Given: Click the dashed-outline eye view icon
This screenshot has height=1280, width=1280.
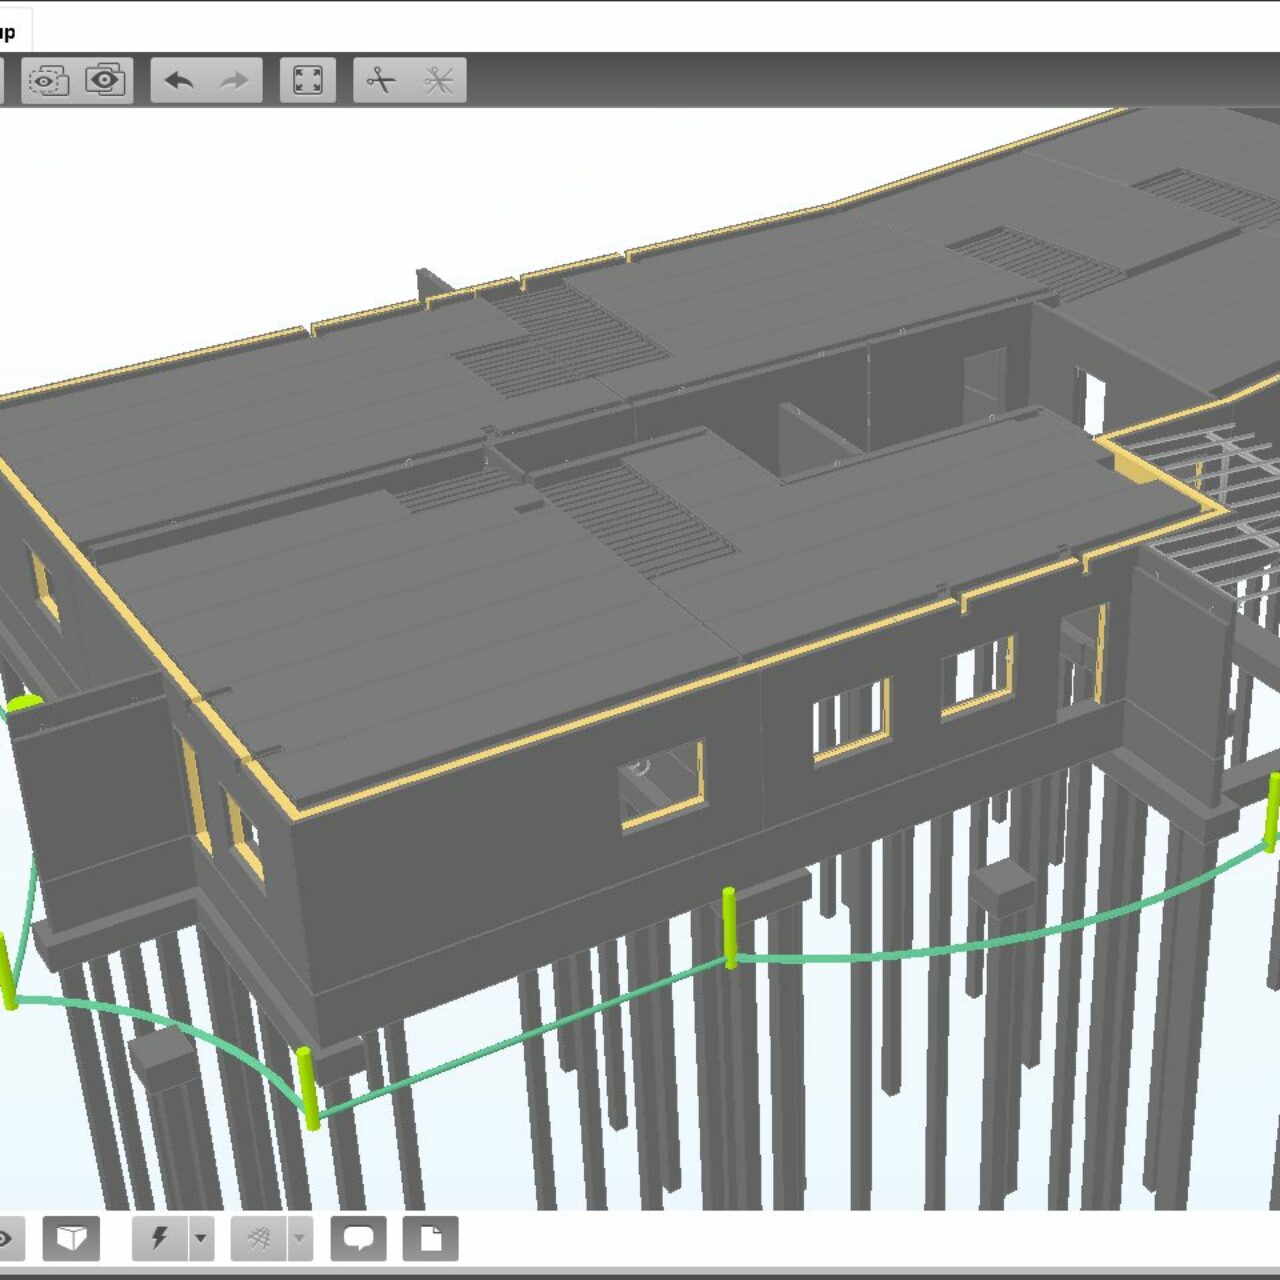Looking at the screenshot, I should click(x=47, y=80).
